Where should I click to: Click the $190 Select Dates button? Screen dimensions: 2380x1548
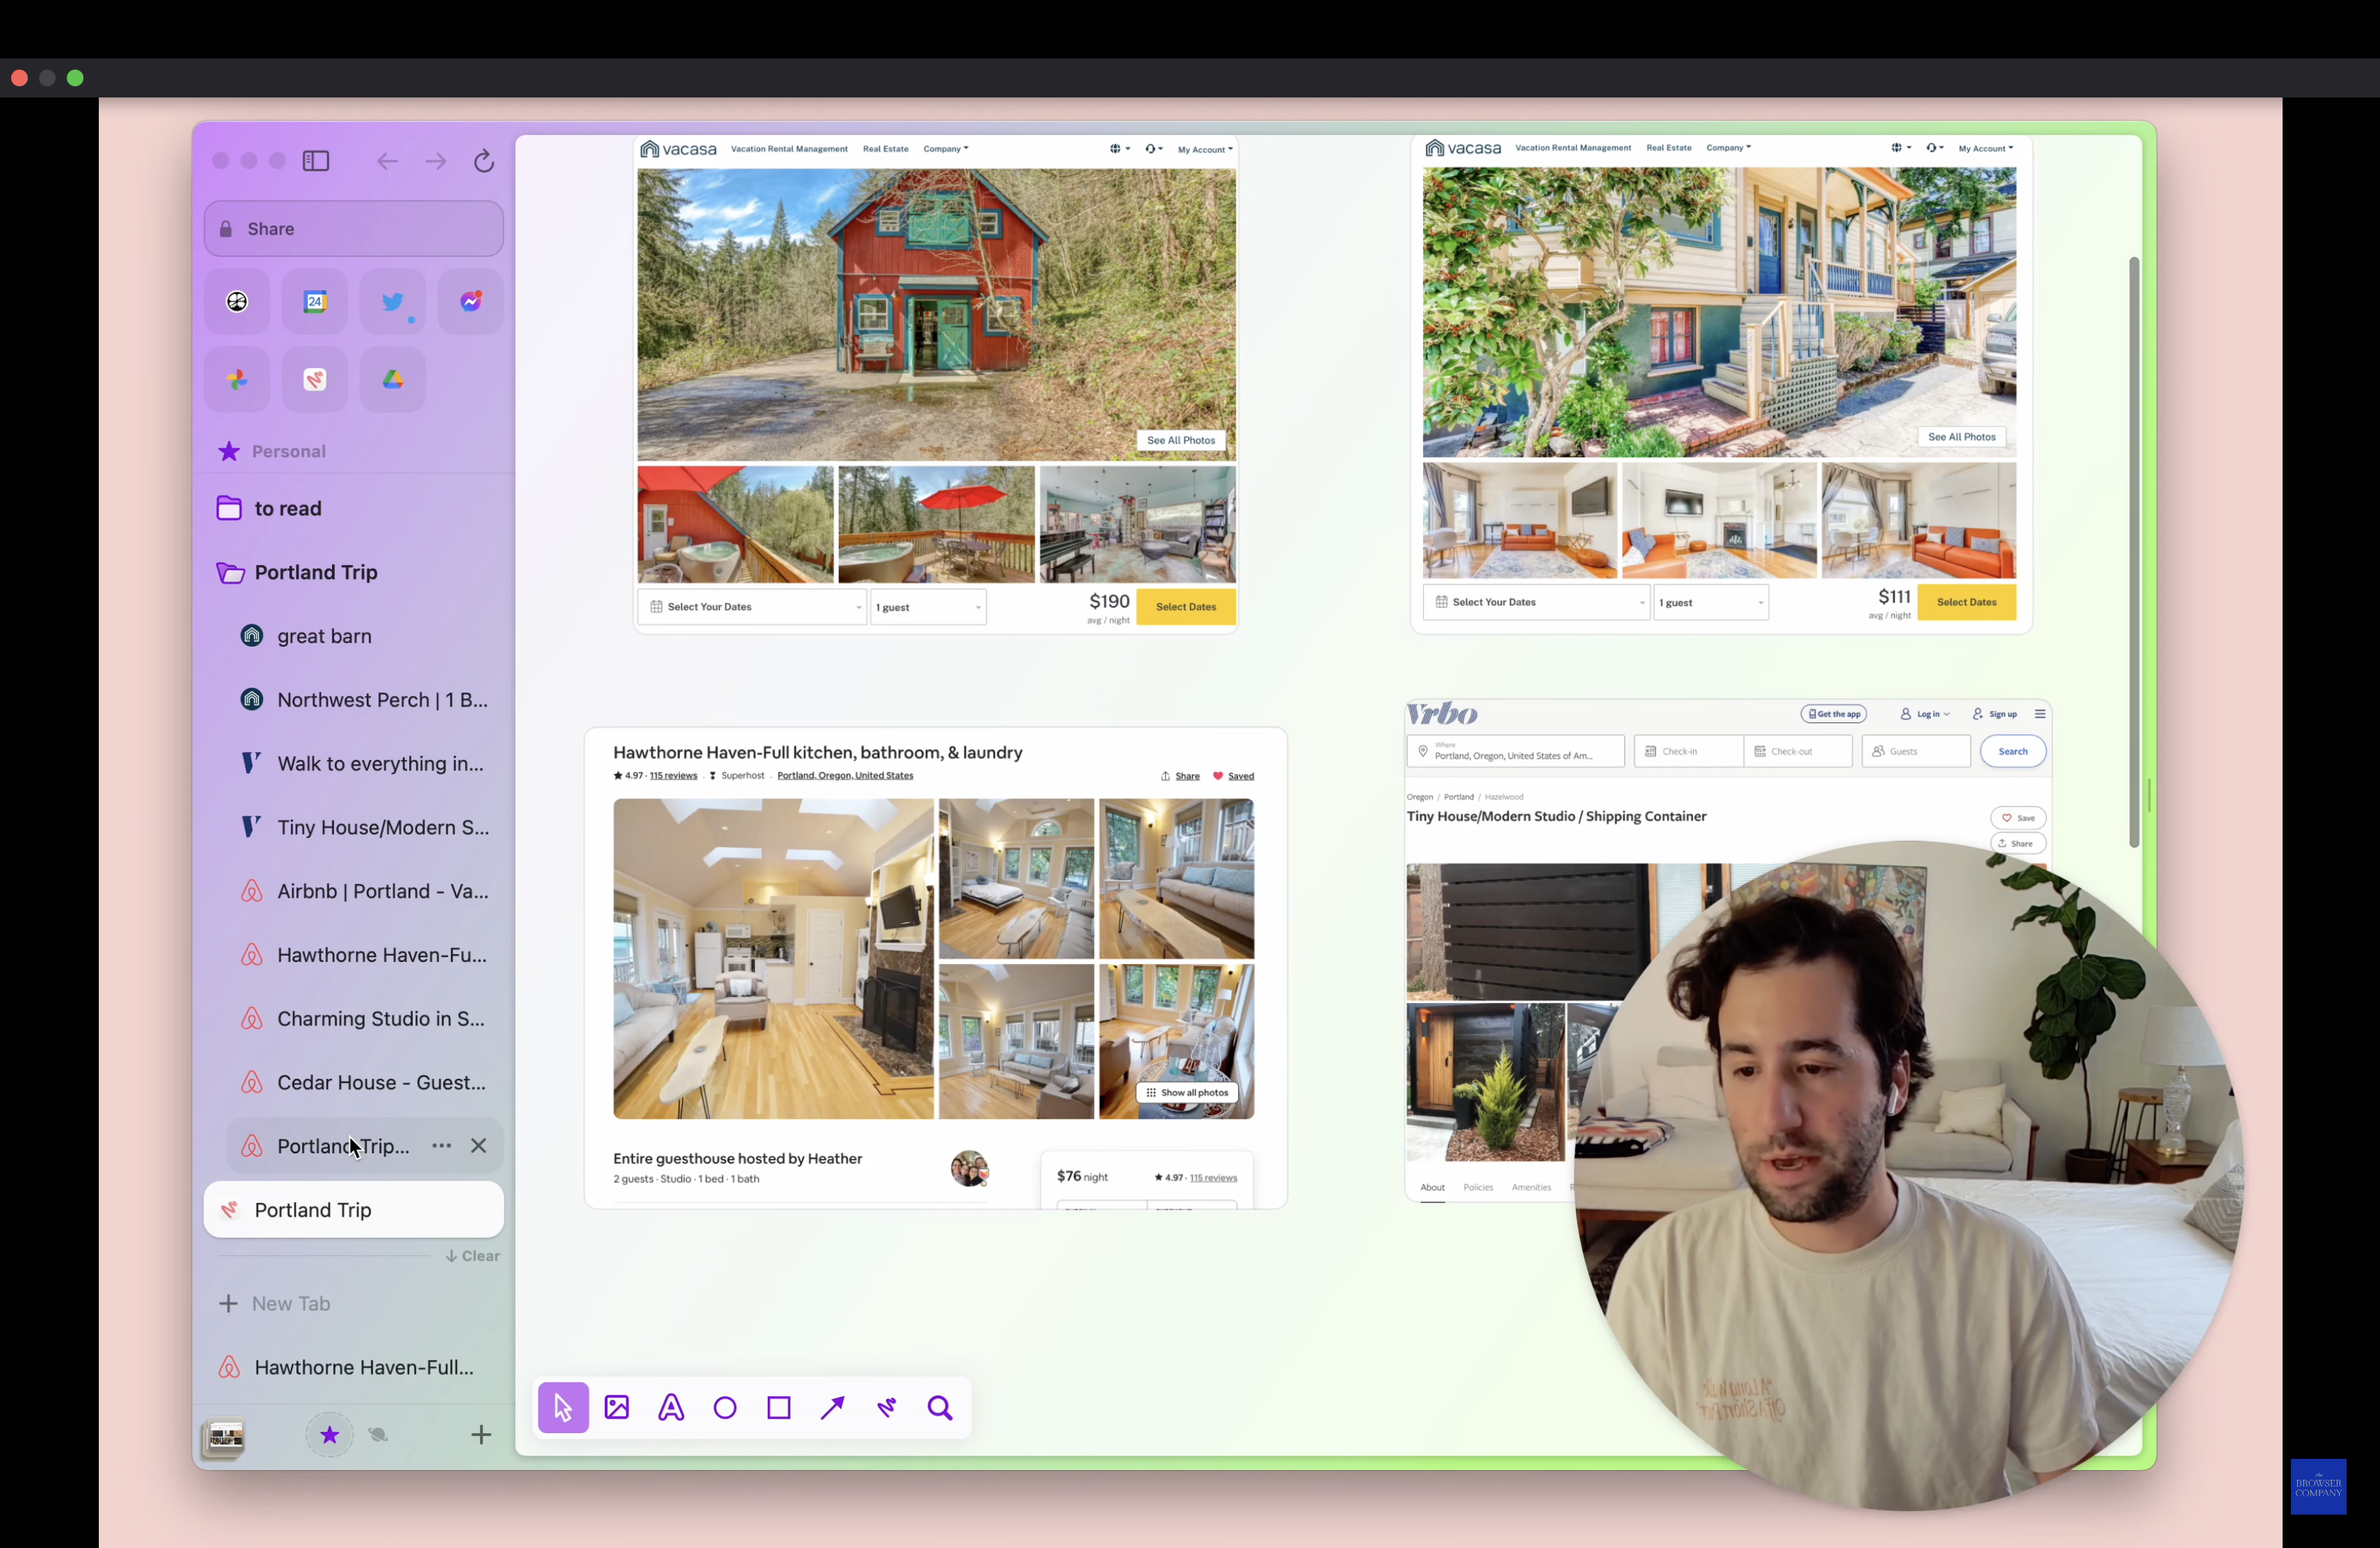pyautogui.click(x=1185, y=607)
